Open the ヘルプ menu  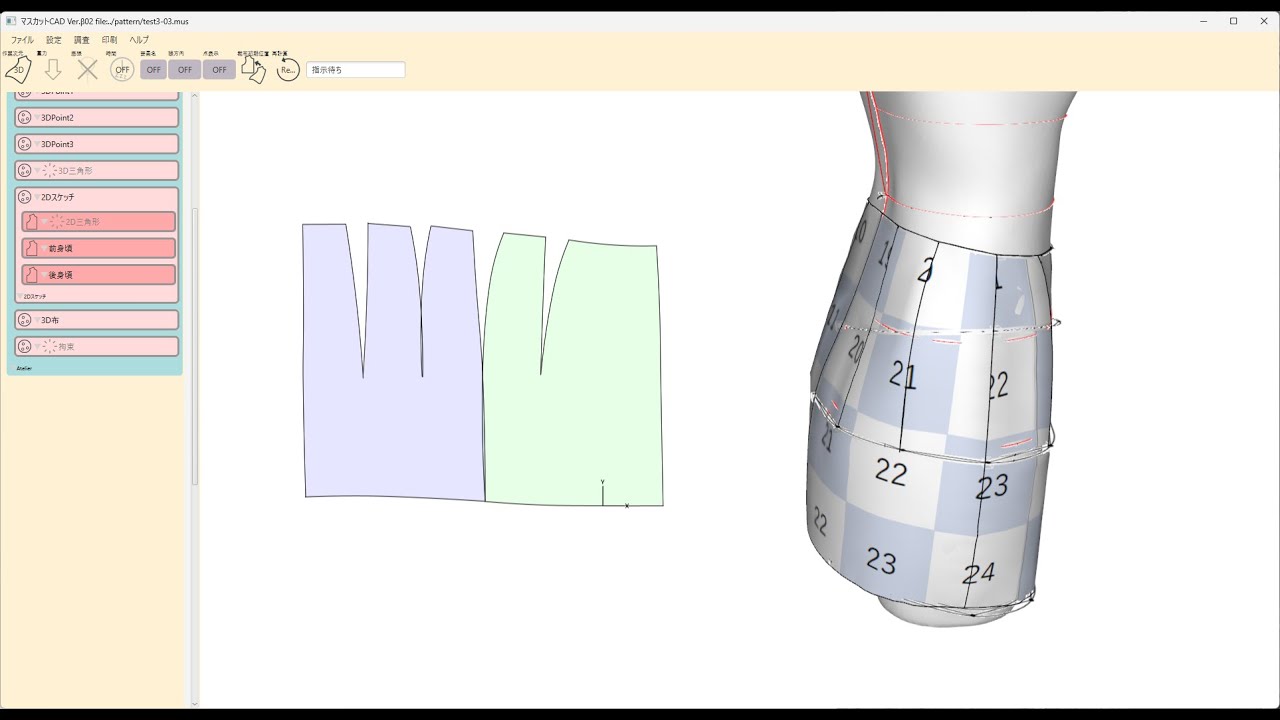click(139, 40)
